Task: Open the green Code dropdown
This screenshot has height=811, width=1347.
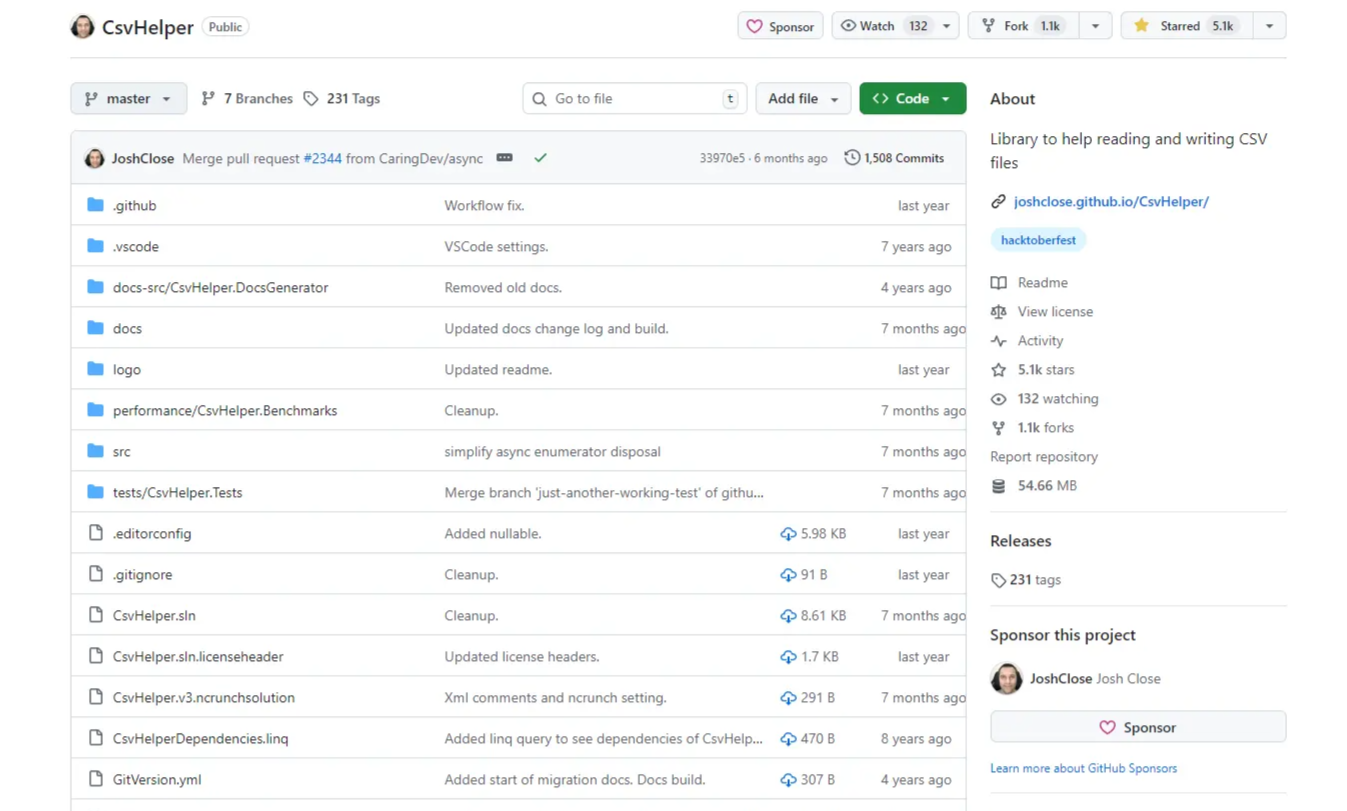Action: (x=912, y=99)
